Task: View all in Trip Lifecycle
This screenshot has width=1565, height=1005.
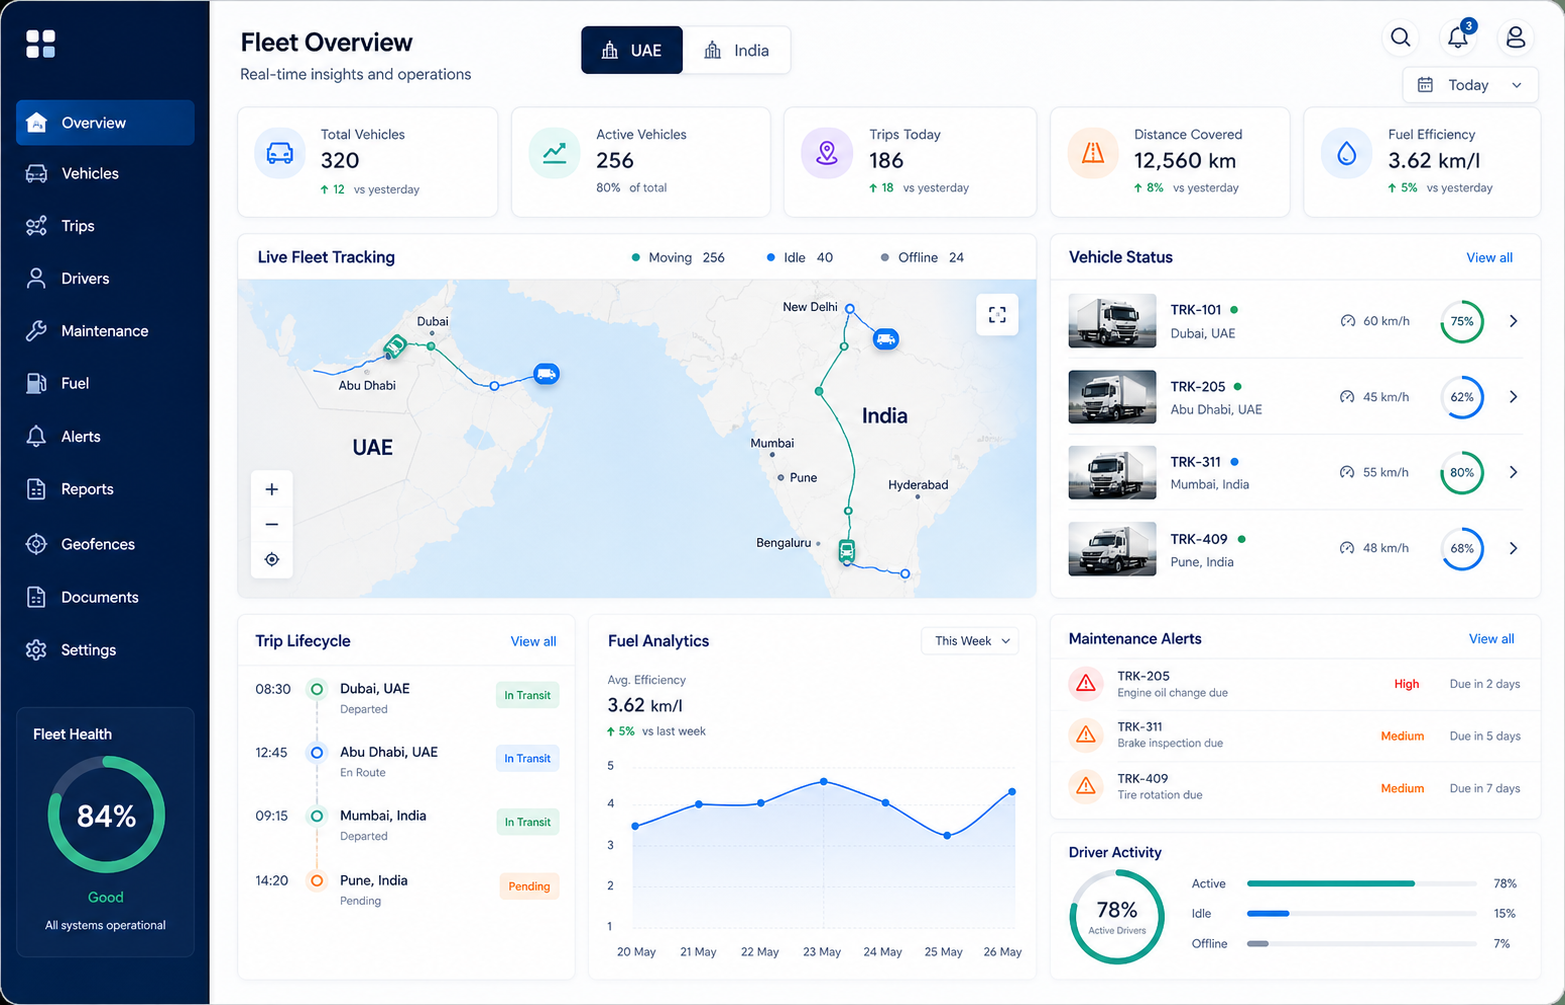Action: [x=533, y=641]
